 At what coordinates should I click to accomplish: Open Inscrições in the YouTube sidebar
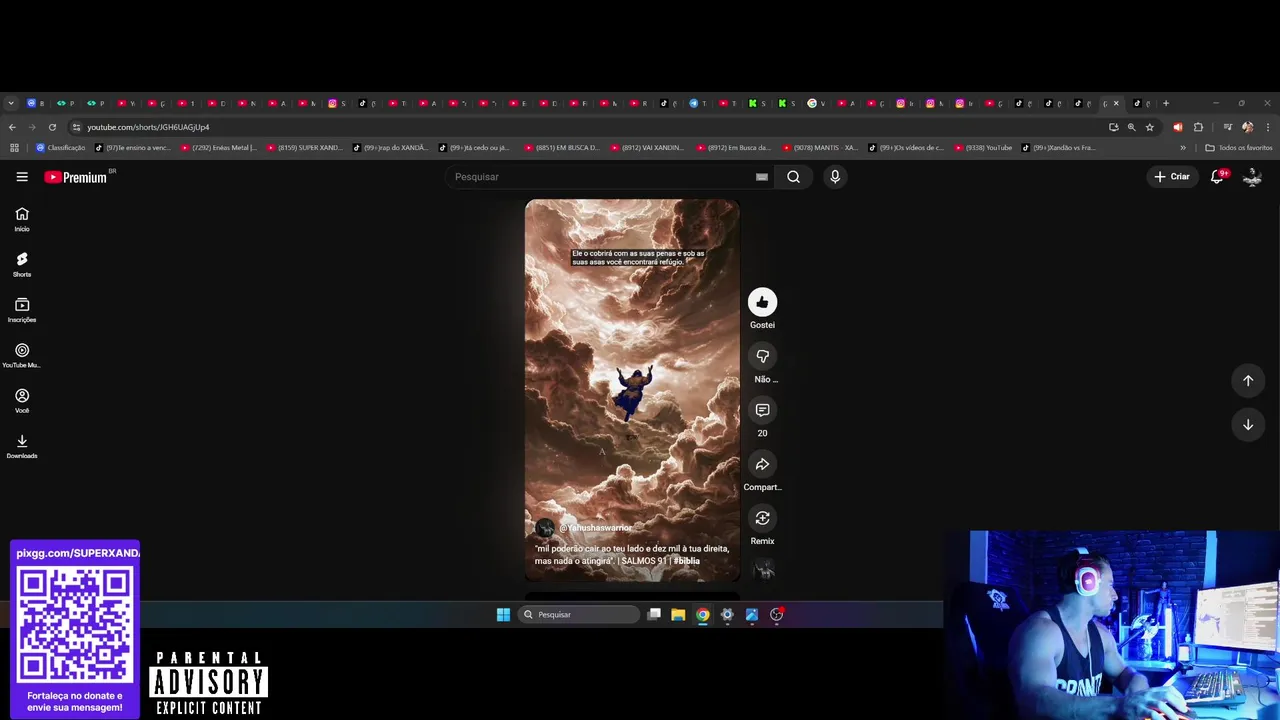point(22,310)
